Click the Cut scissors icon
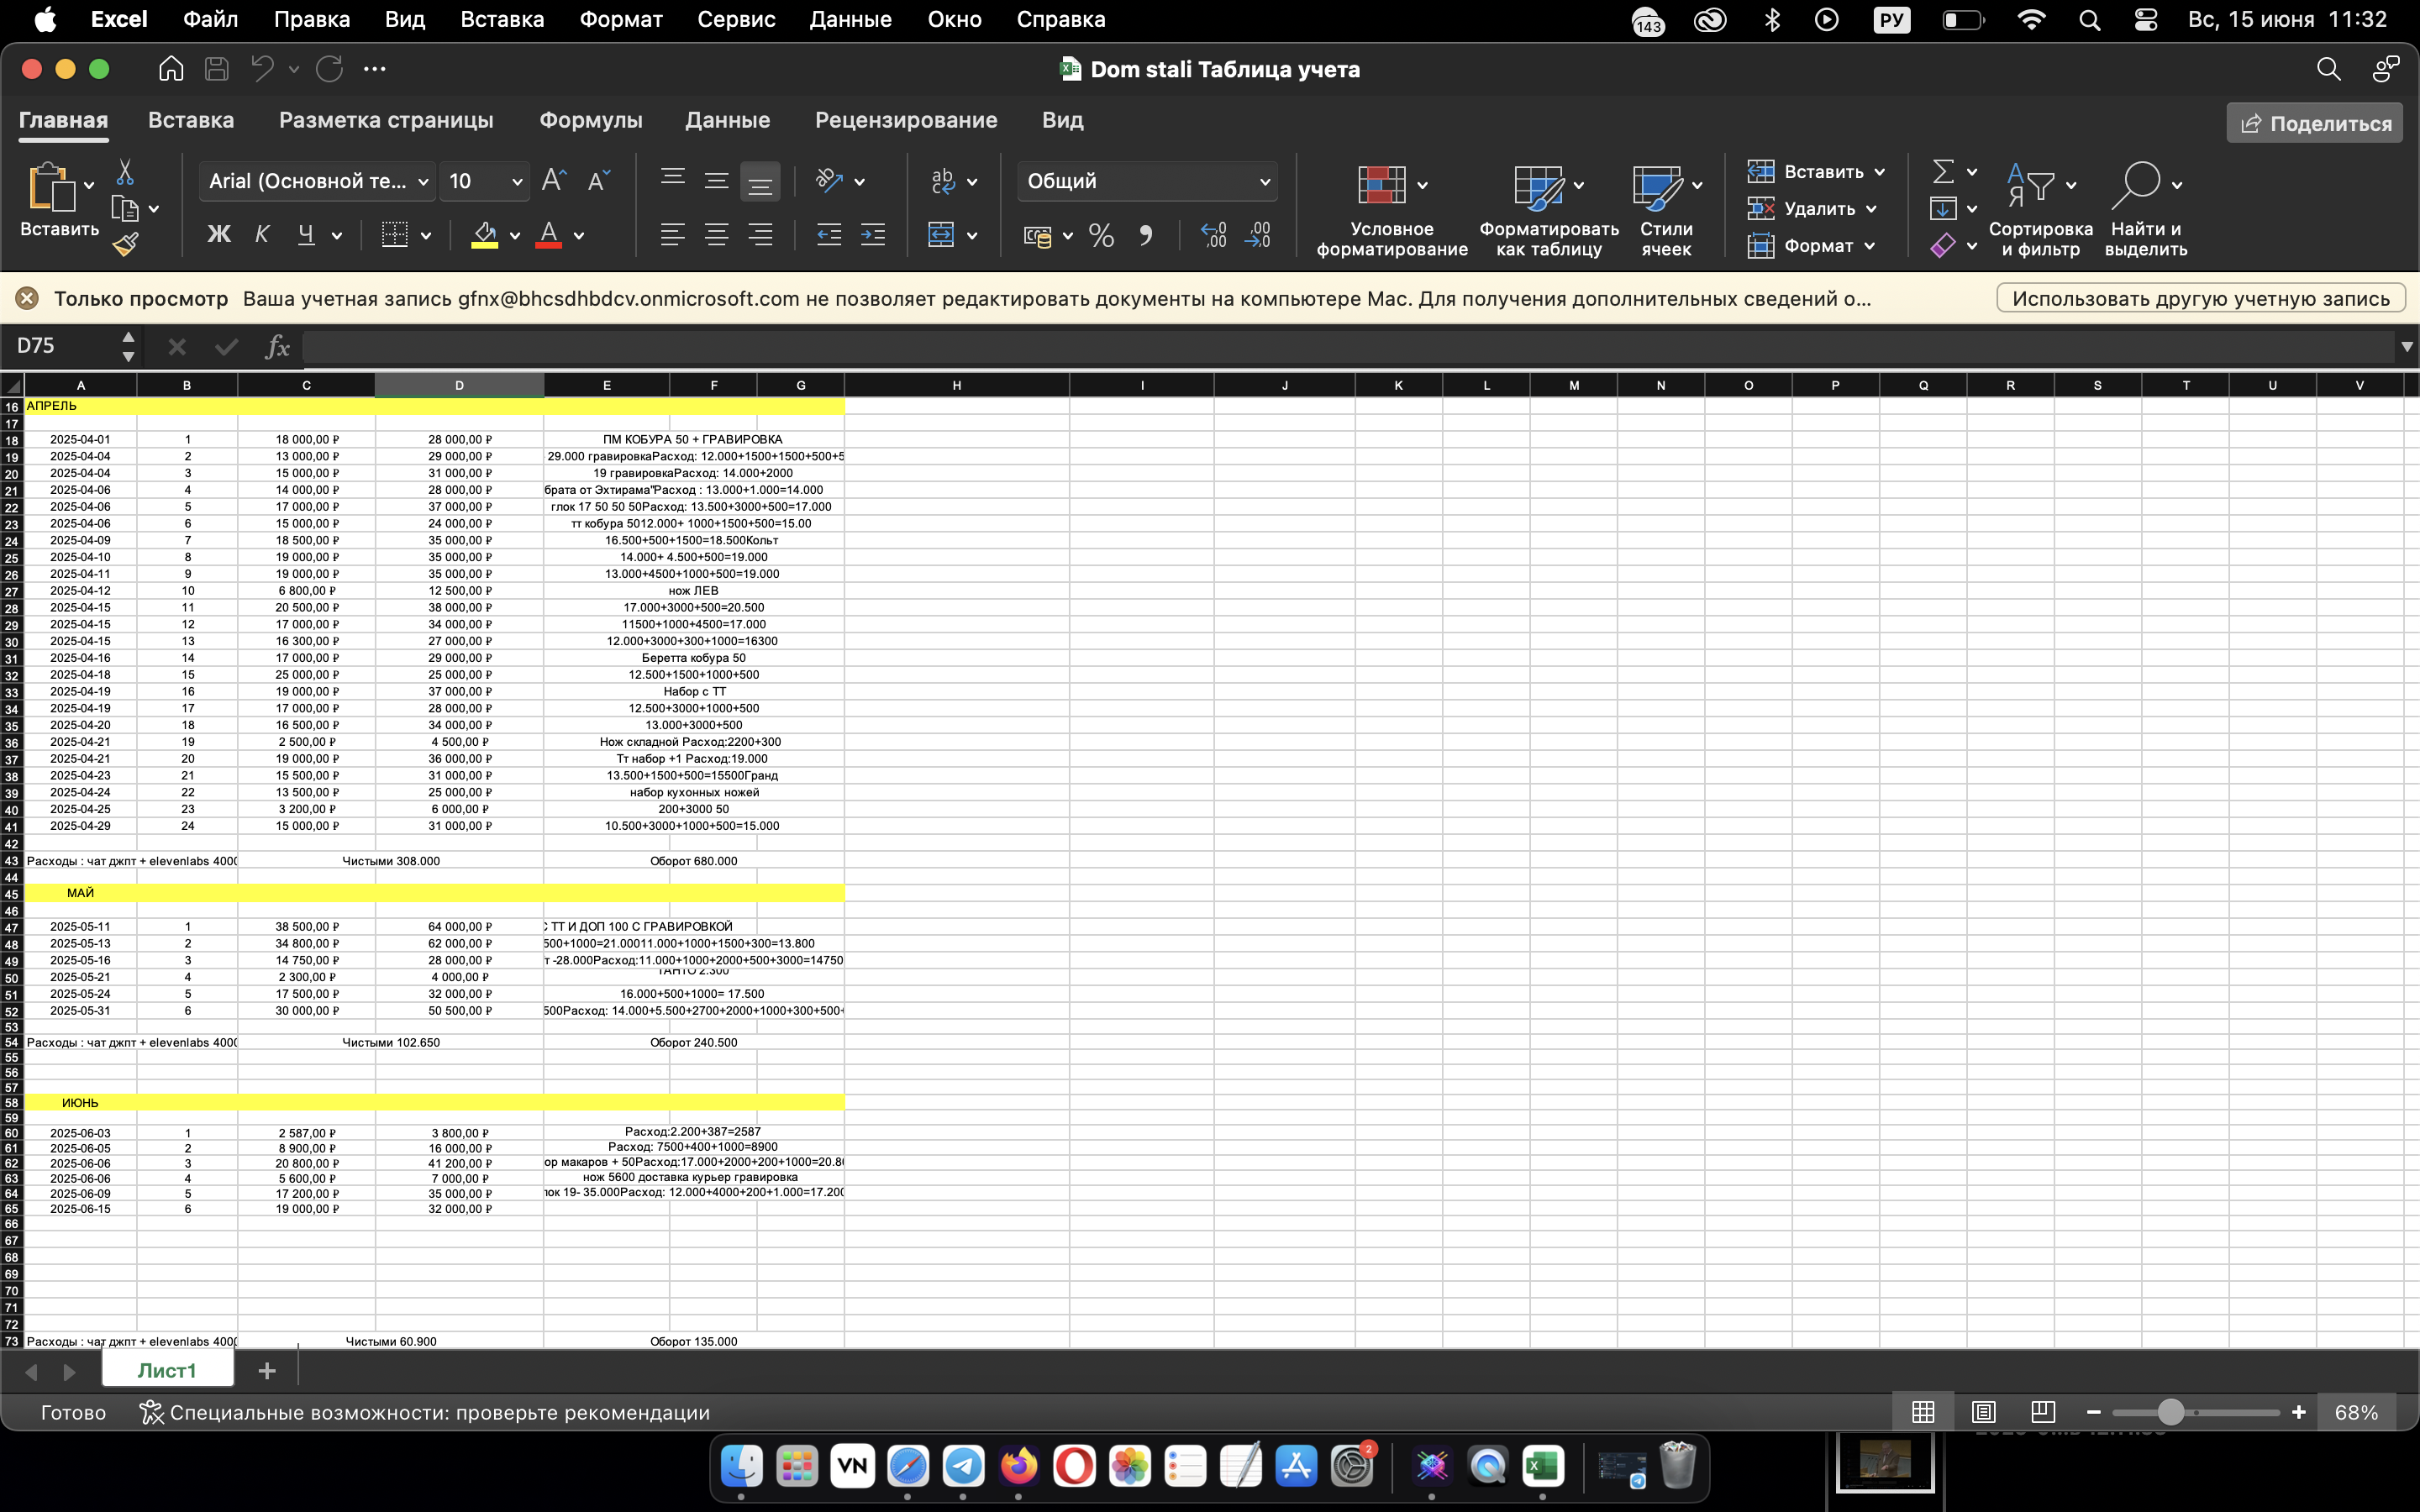 (125, 173)
